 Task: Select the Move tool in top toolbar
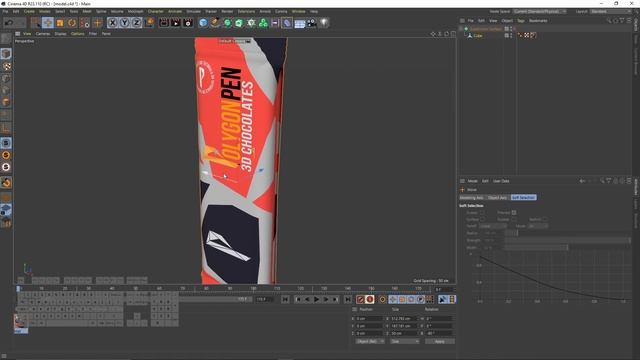click(x=48, y=23)
